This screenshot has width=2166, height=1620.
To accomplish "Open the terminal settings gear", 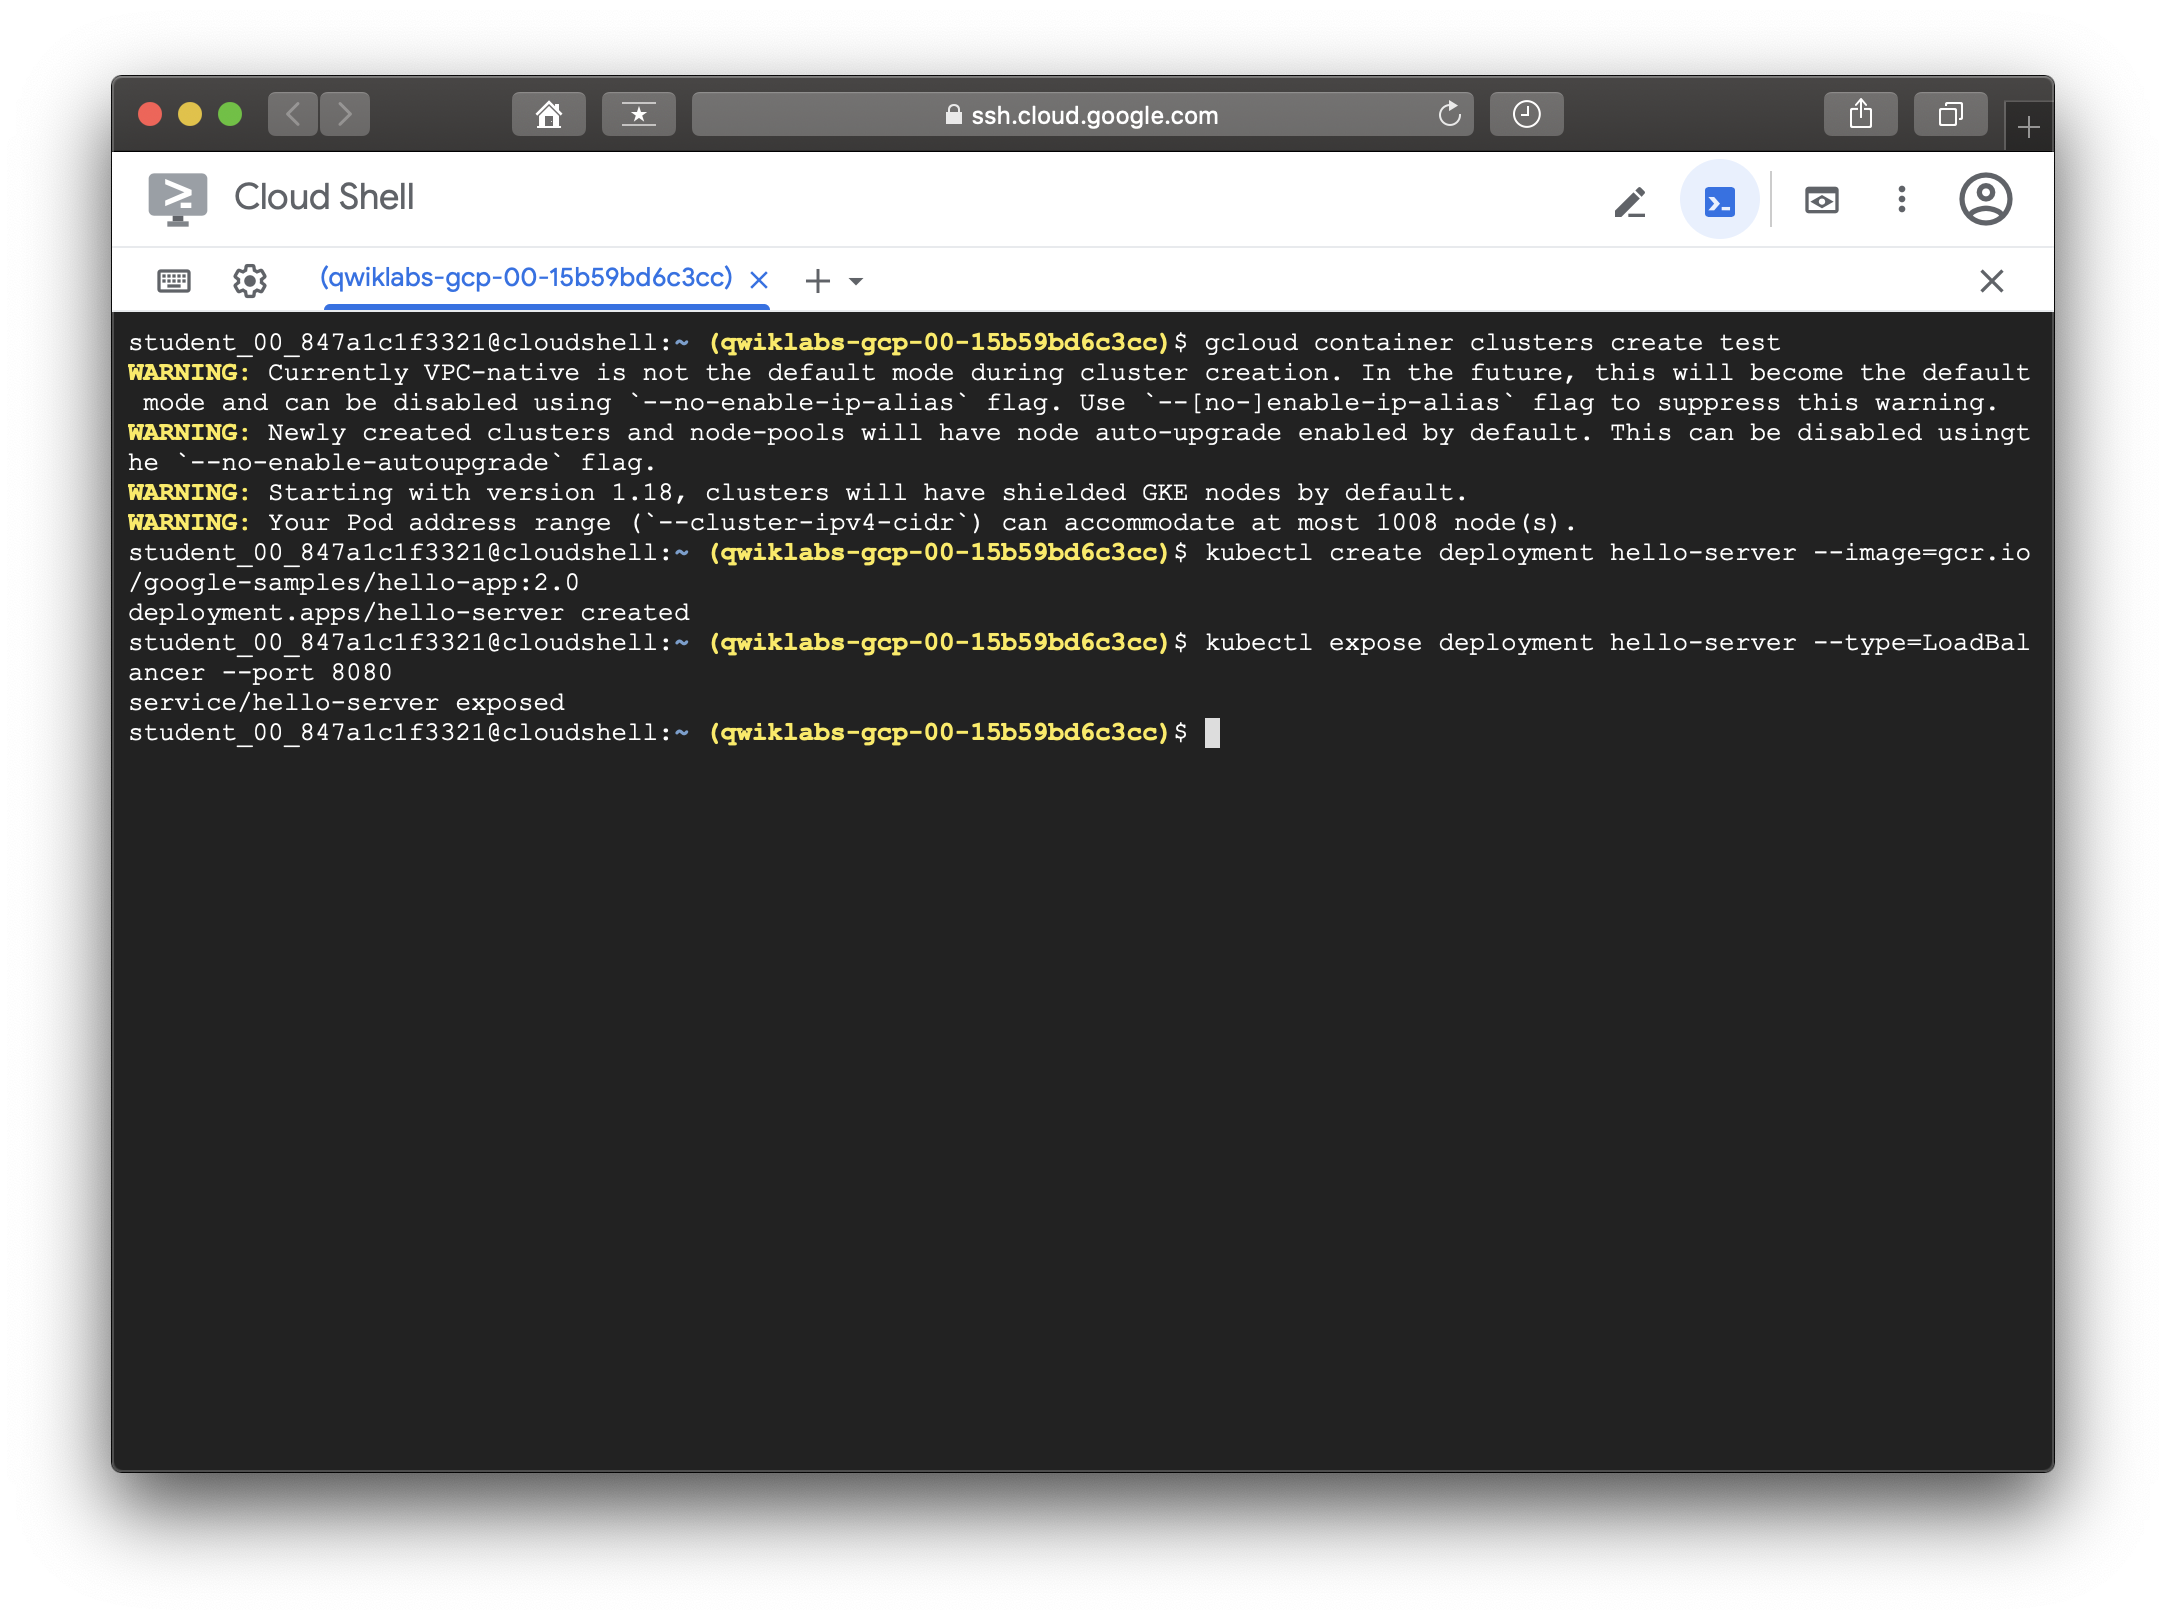I will [x=250, y=281].
